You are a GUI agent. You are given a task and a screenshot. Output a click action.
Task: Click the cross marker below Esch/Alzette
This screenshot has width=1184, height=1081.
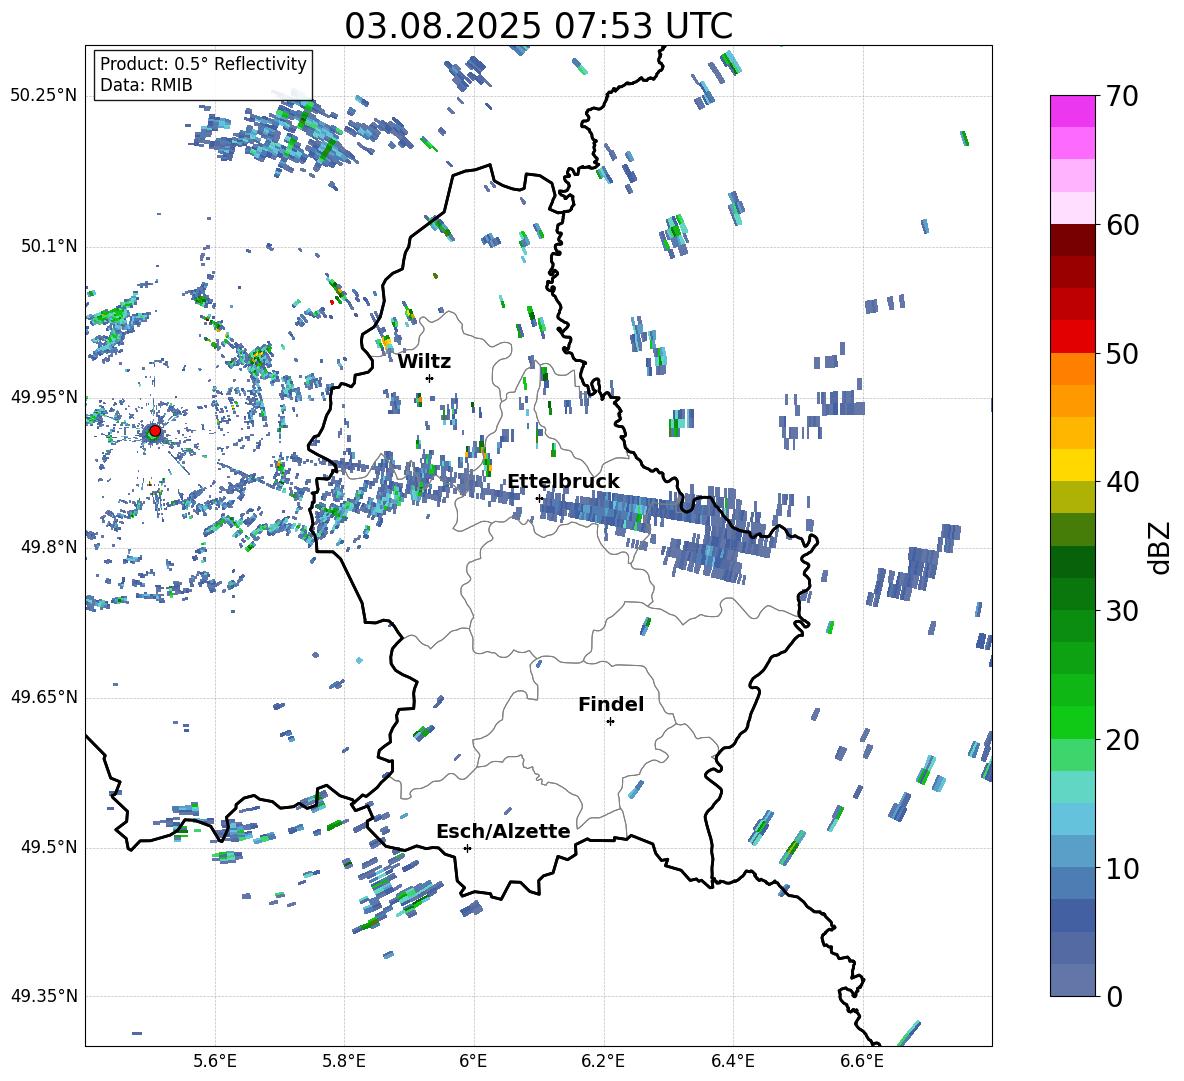[x=467, y=848]
